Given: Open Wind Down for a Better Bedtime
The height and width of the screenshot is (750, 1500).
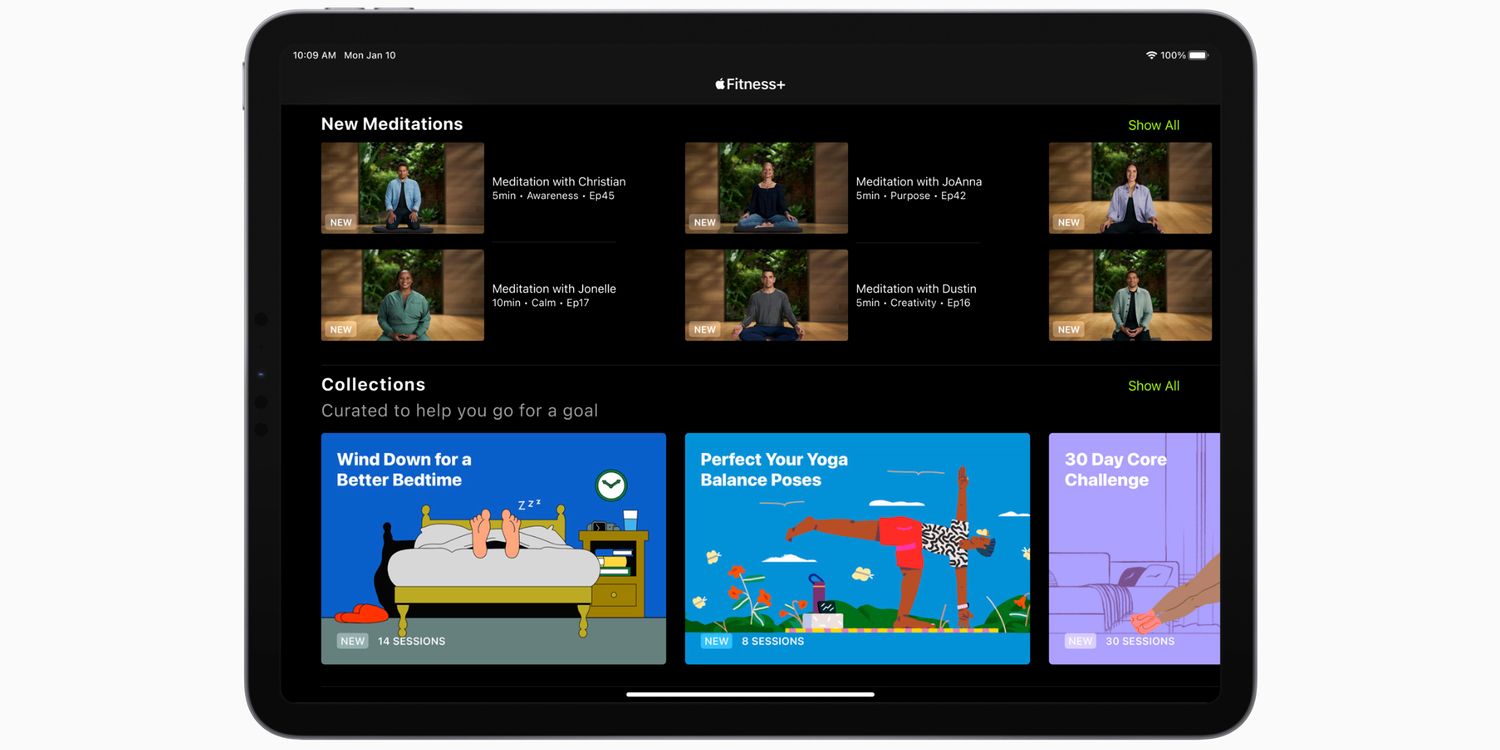Looking at the screenshot, I should 493,548.
